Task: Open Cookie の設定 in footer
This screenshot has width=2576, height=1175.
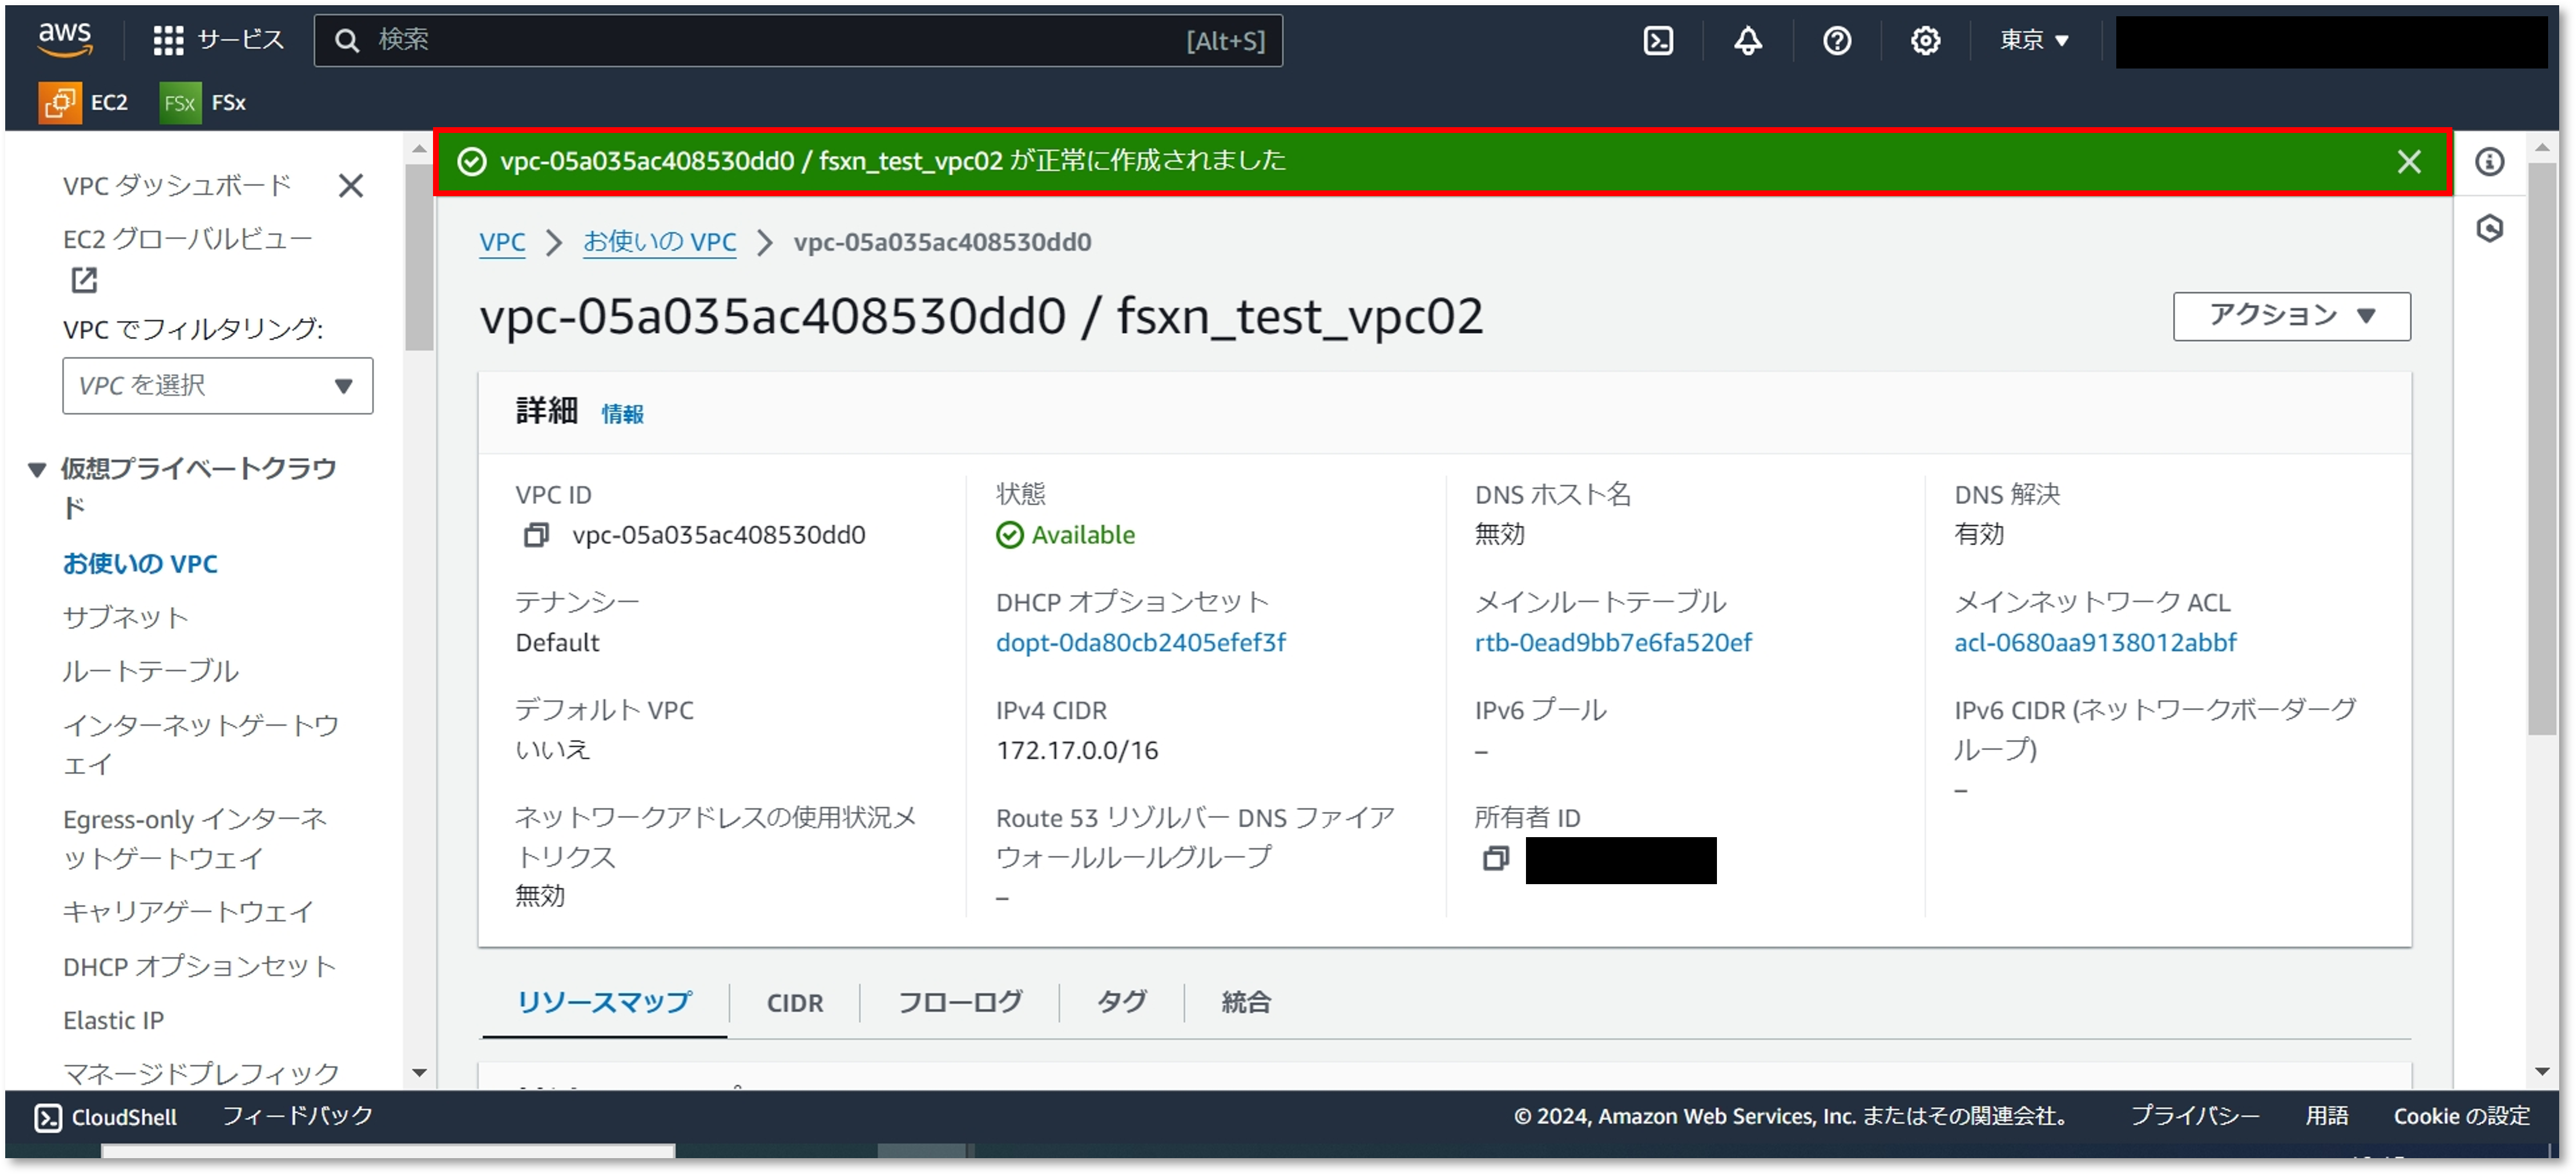Action: [2461, 1116]
